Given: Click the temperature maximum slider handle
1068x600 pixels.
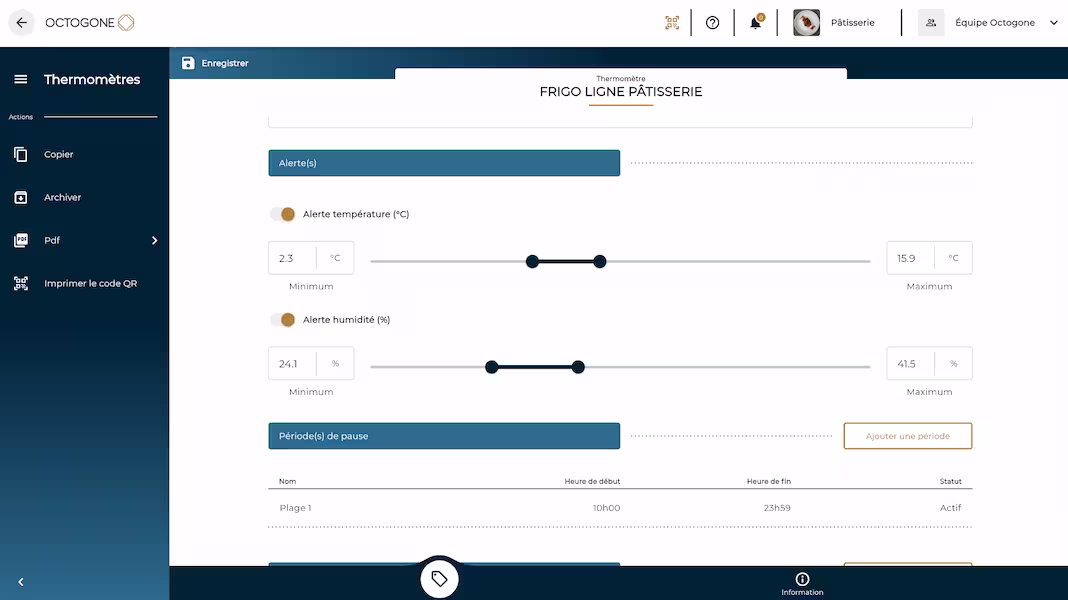Looking at the screenshot, I should click(600, 262).
